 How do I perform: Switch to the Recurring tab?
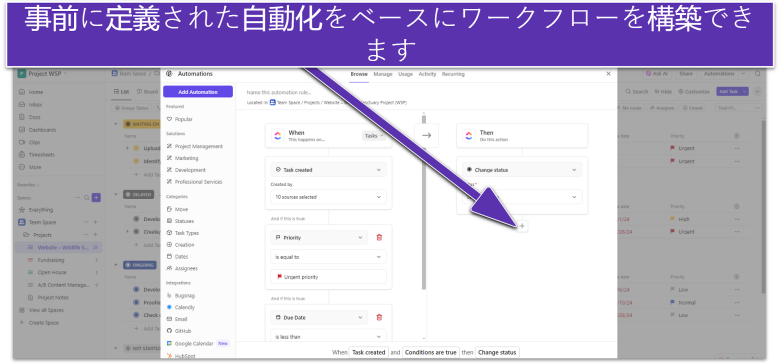pyautogui.click(x=453, y=74)
